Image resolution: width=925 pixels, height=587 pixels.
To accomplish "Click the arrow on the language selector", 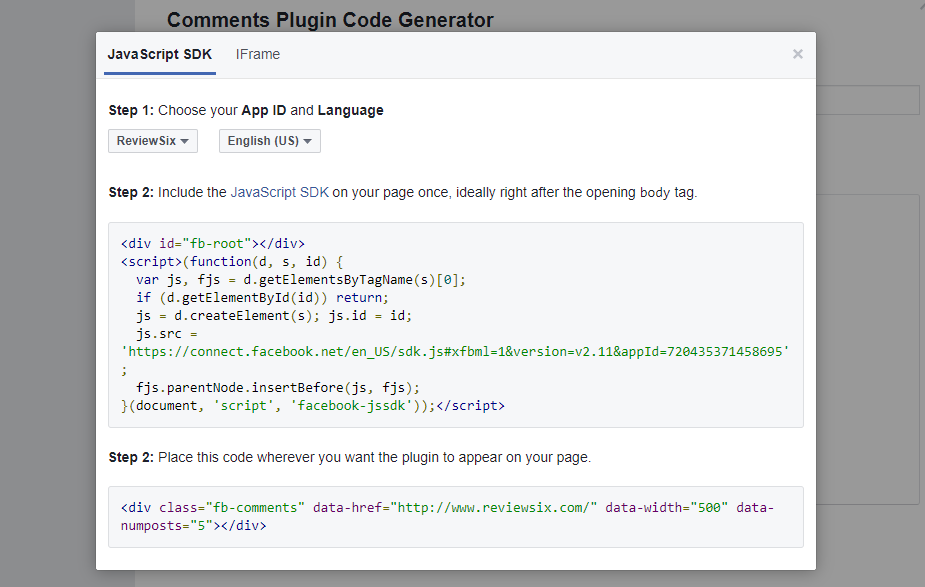I will coord(307,140).
